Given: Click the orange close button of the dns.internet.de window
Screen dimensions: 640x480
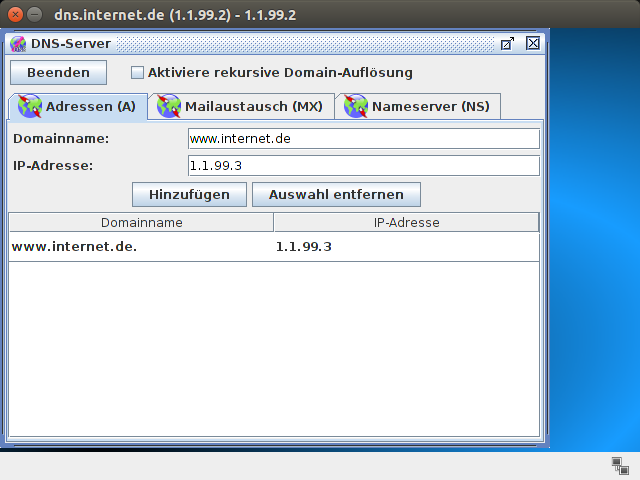Looking at the screenshot, I should pos(13,15).
